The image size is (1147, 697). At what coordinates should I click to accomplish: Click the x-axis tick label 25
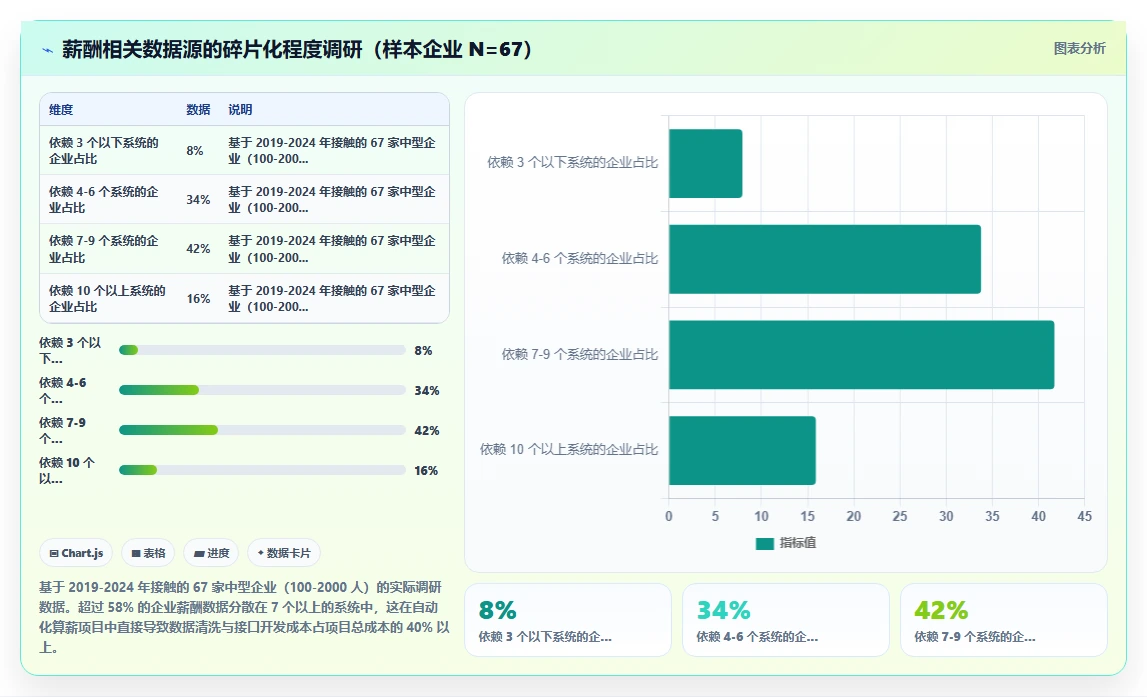pyautogui.click(x=900, y=516)
